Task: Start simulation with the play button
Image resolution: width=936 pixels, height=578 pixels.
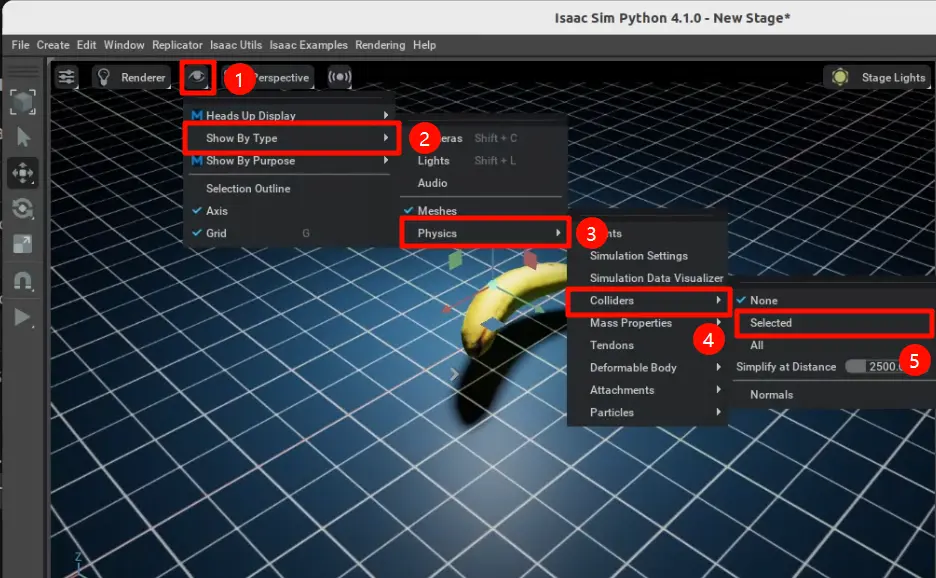Action: coord(23,317)
